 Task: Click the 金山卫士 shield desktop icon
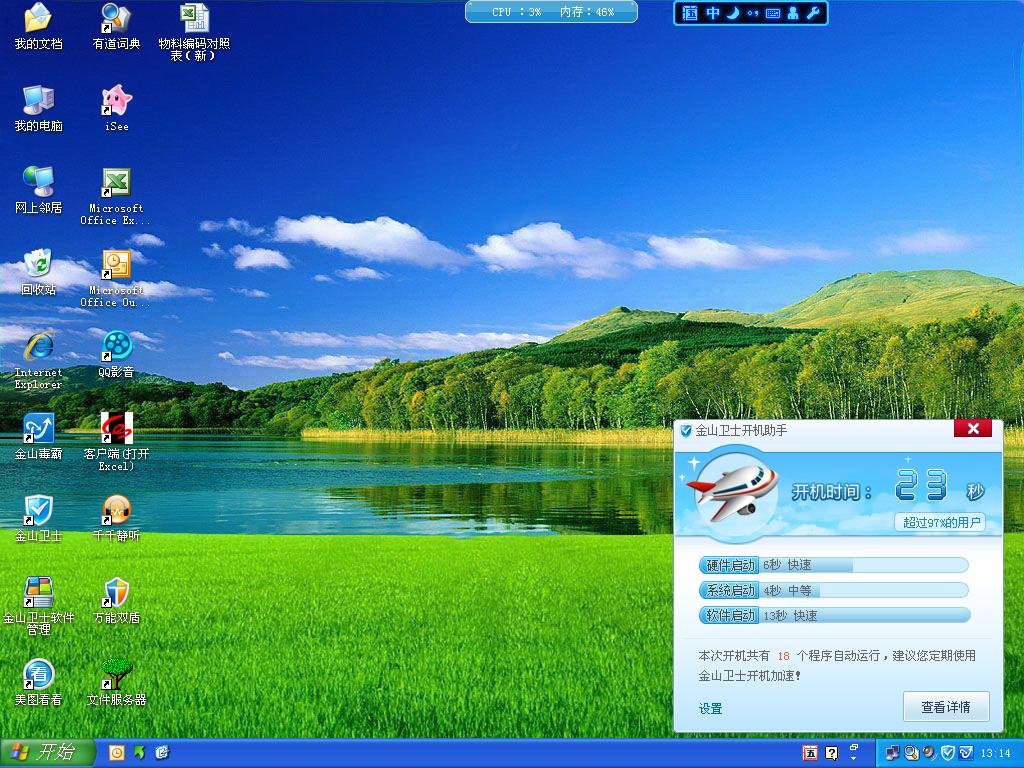click(38, 510)
